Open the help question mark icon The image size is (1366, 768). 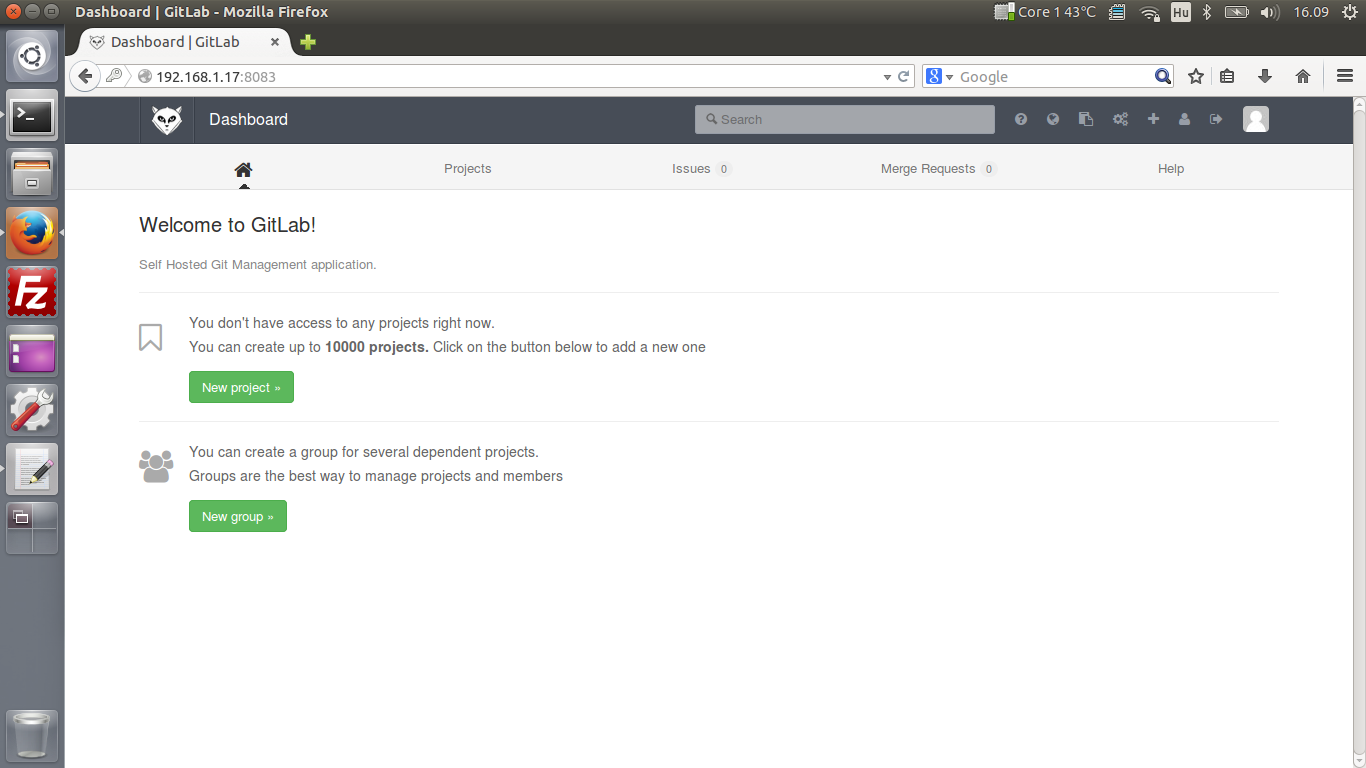(x=1021, y=119)
